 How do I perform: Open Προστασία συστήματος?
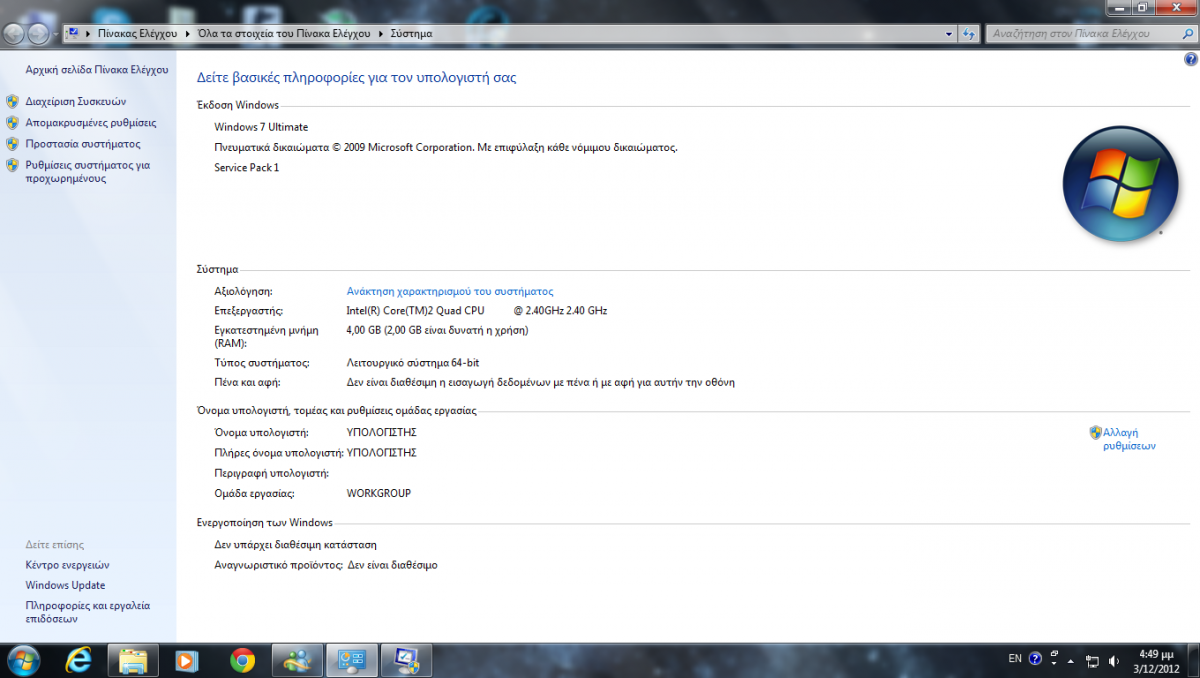click(x=83, y=143)
